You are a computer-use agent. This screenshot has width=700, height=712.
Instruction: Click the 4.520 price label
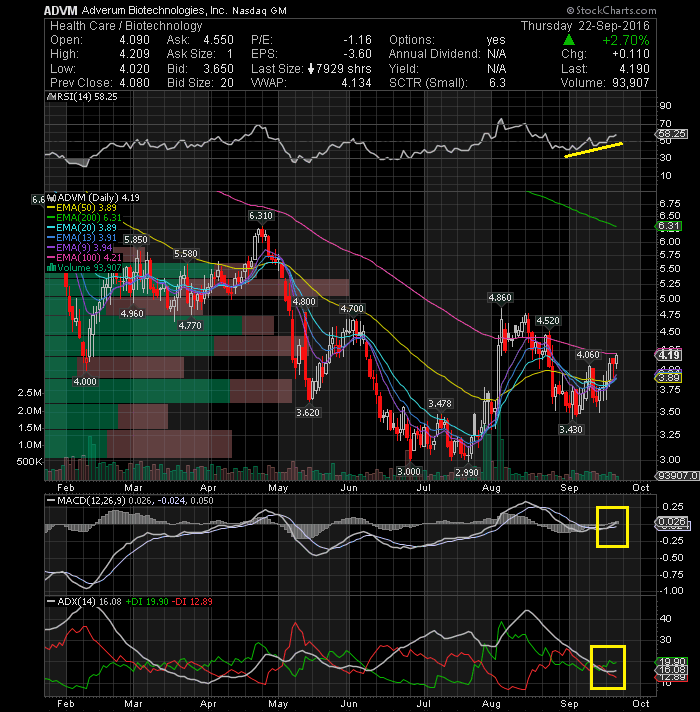(x=547, y=321)
